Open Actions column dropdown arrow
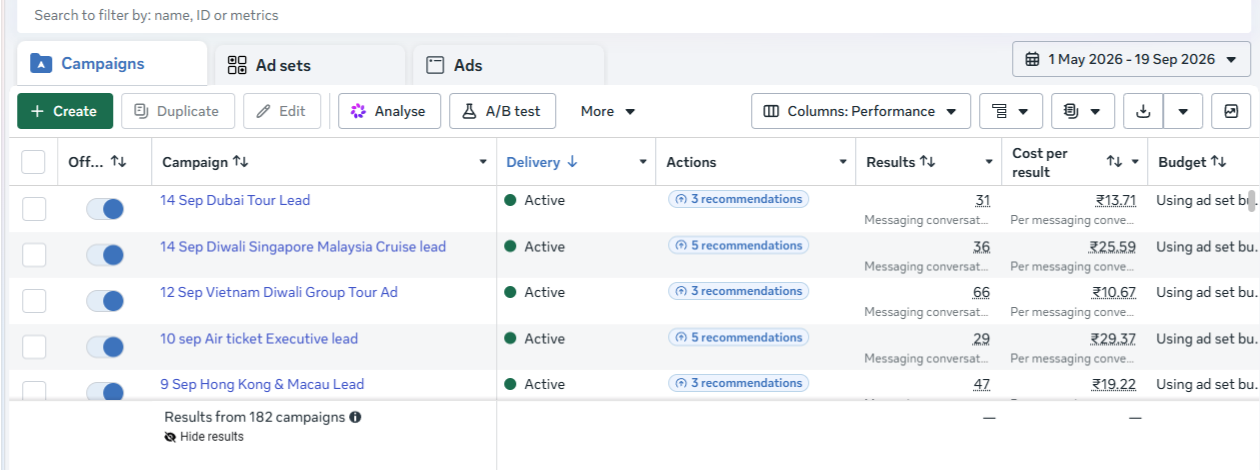Viewport: 1260px width, 470px height. click(843, 162)
